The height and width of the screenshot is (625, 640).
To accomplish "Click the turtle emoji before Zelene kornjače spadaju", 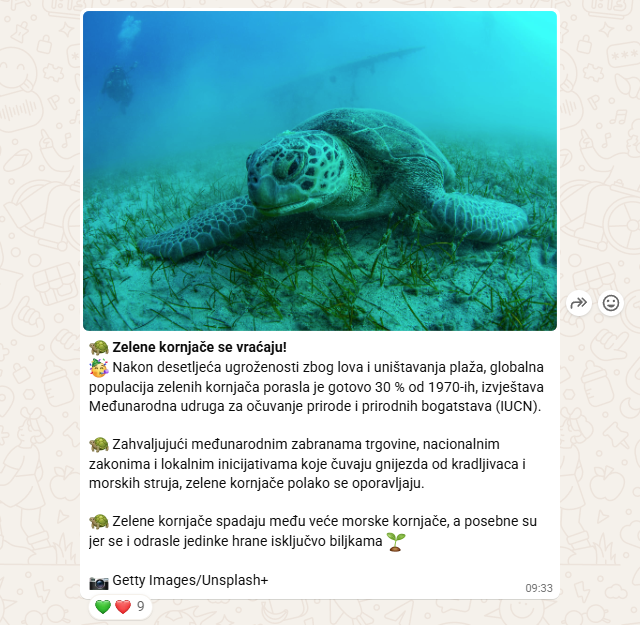I will [98, 522].
